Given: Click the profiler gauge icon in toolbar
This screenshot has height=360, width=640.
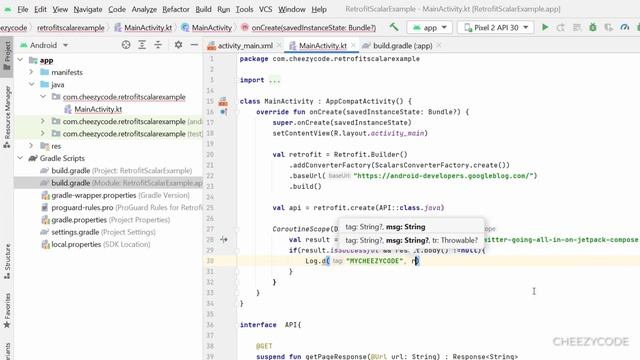Looking at the screenshot, I should (624, 27).
